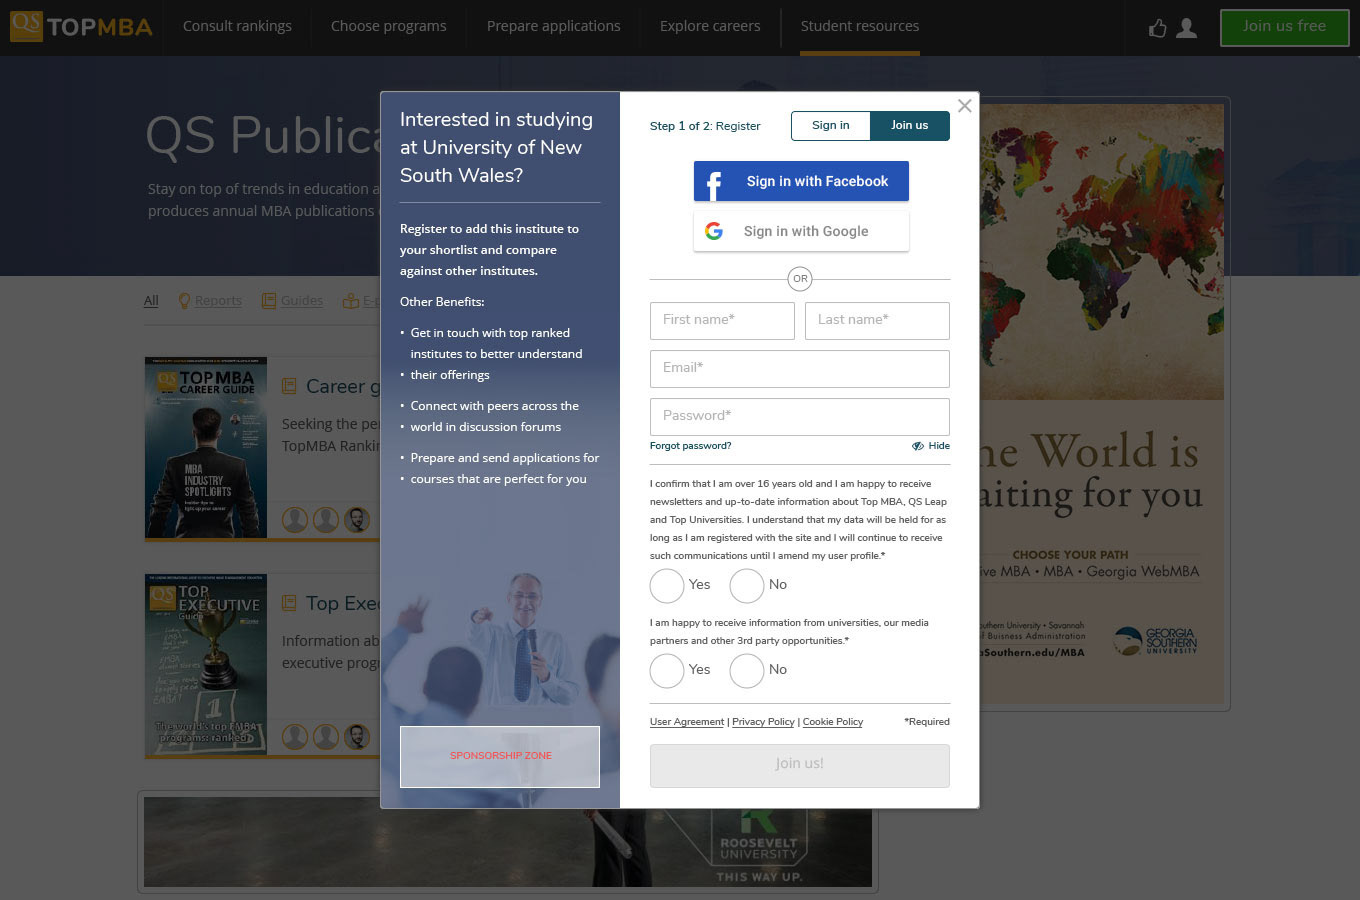Click the Reports lightbulb icon
Screen dimensions: 1360x900
[184, 300]
